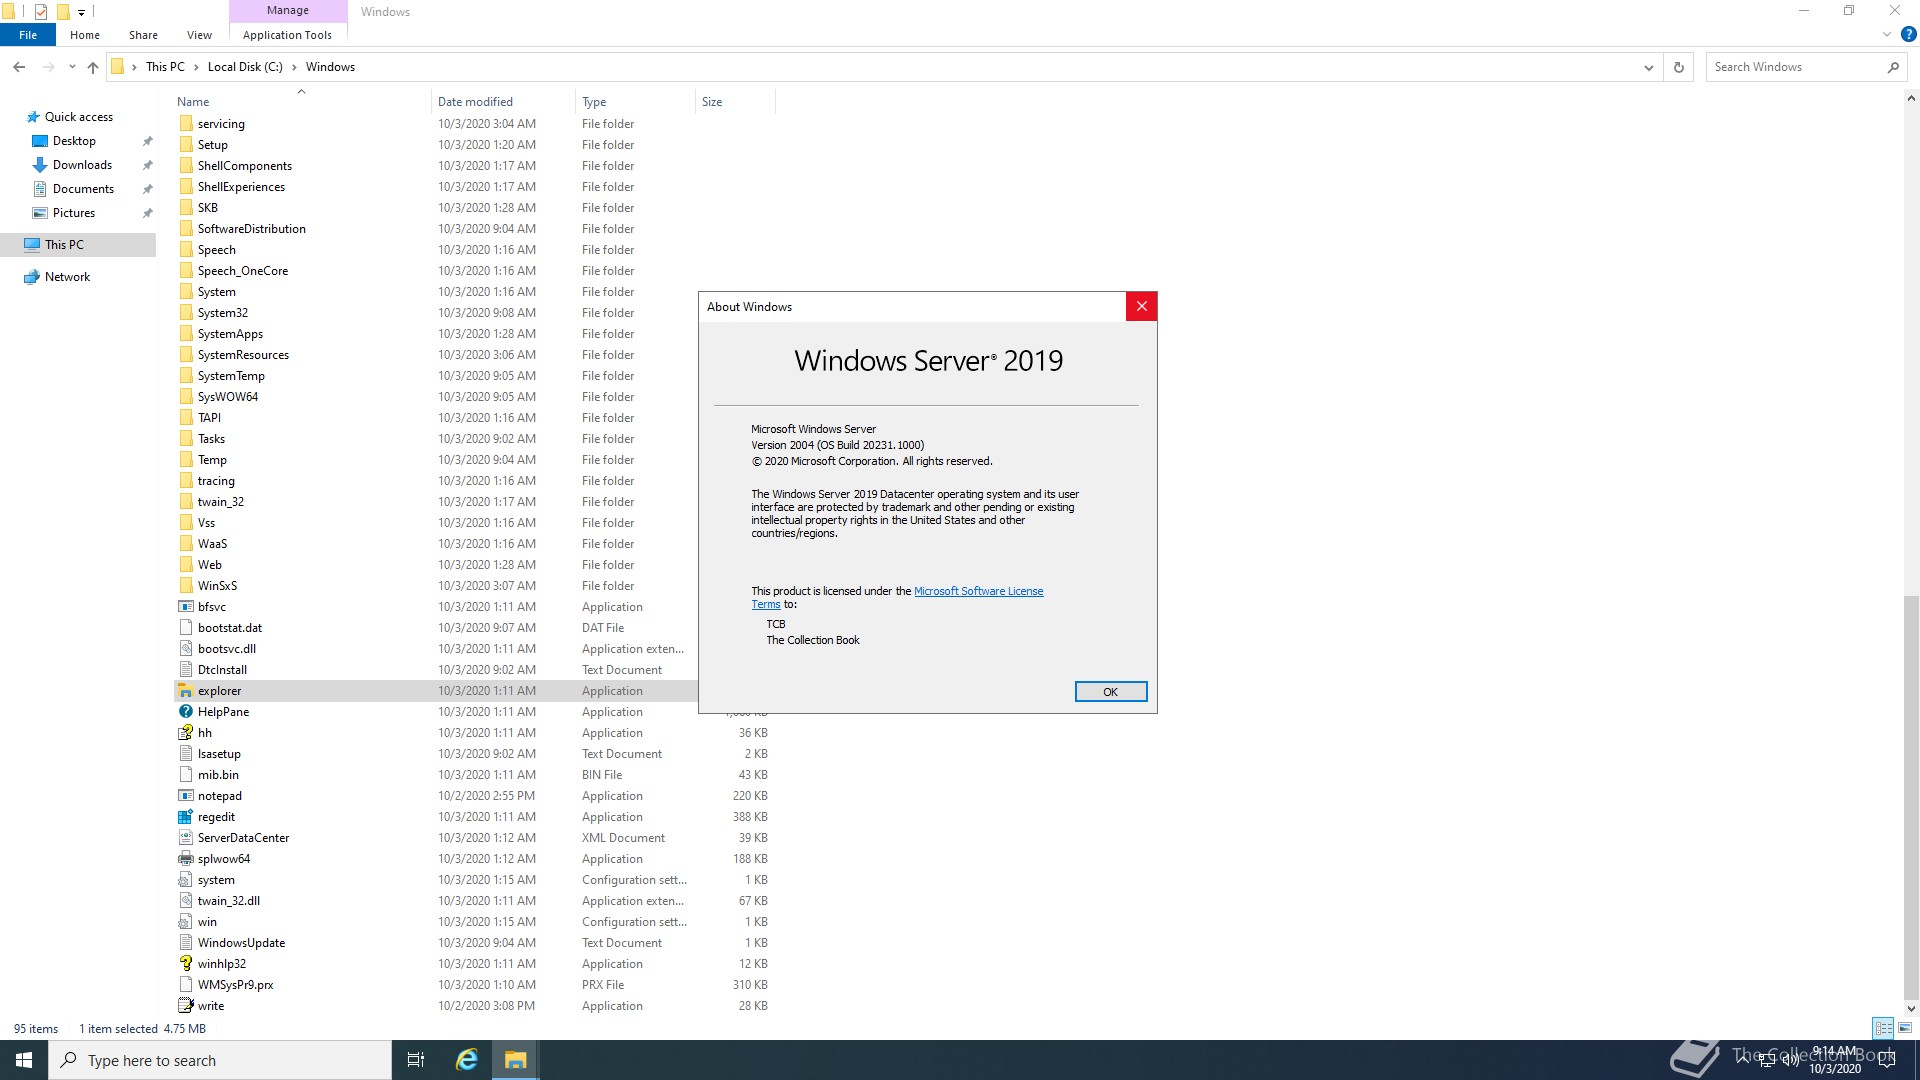Open Application Tools tab
The width and height of the screenshot is (1920, 1080).
287,35
